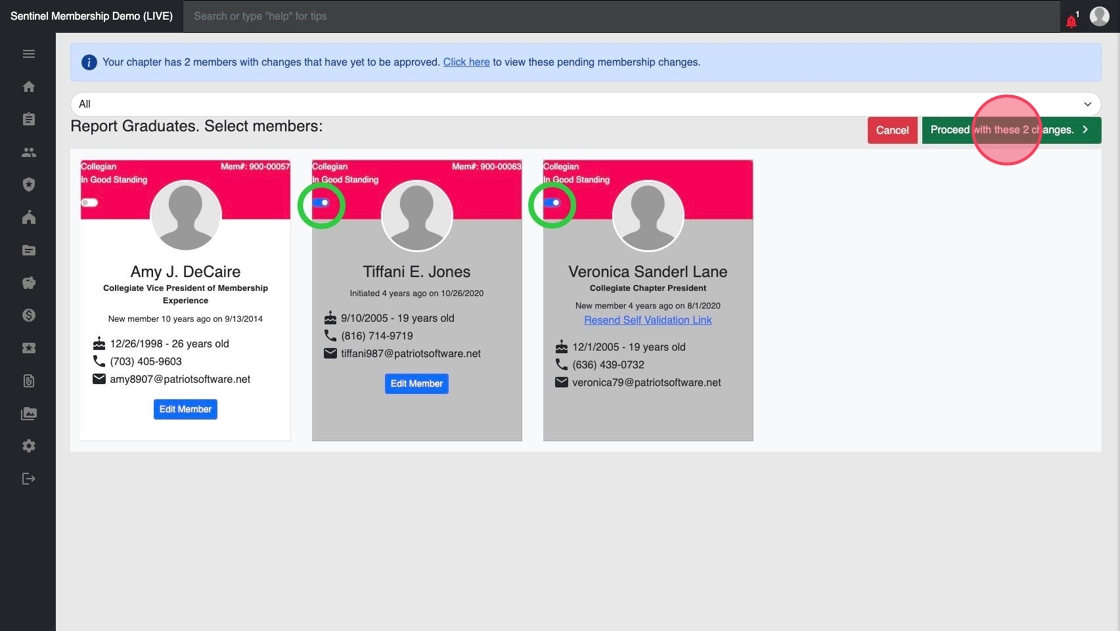Click the name Tiffani E. Jones

416,272
